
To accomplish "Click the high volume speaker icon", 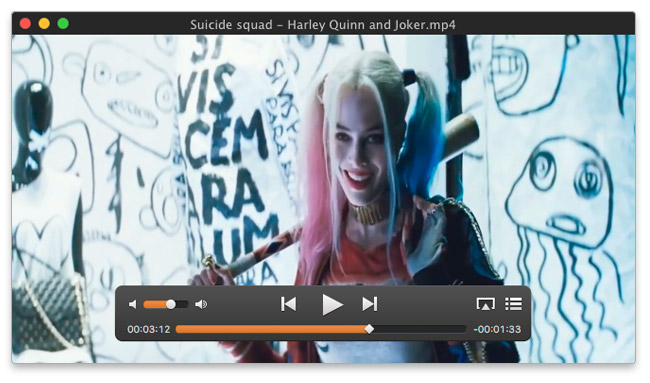I will [201, 305].
